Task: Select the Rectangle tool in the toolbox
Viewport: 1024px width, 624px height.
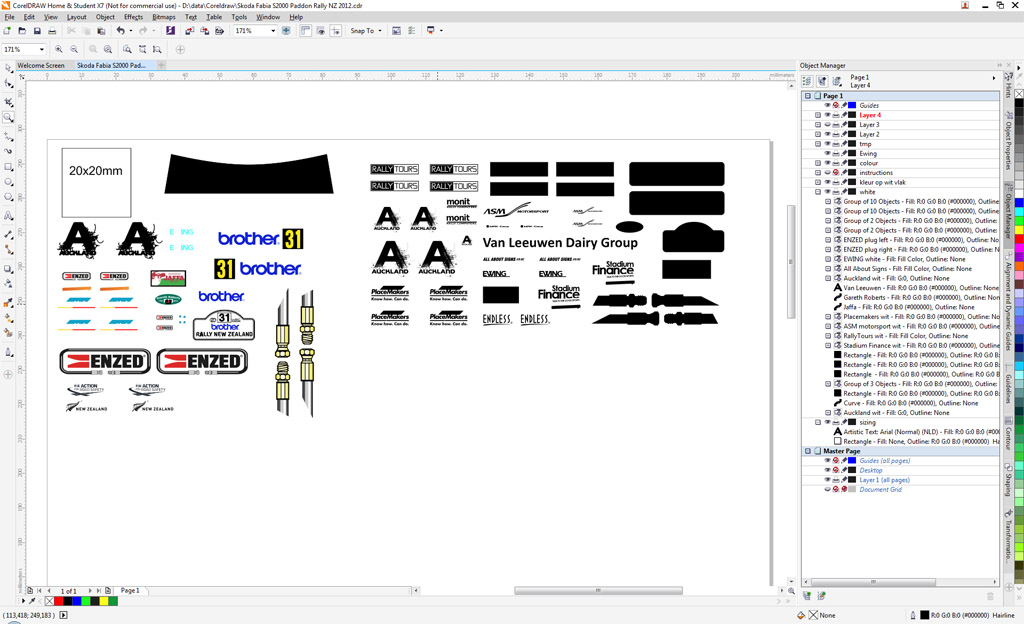Action: coord(8,166)
